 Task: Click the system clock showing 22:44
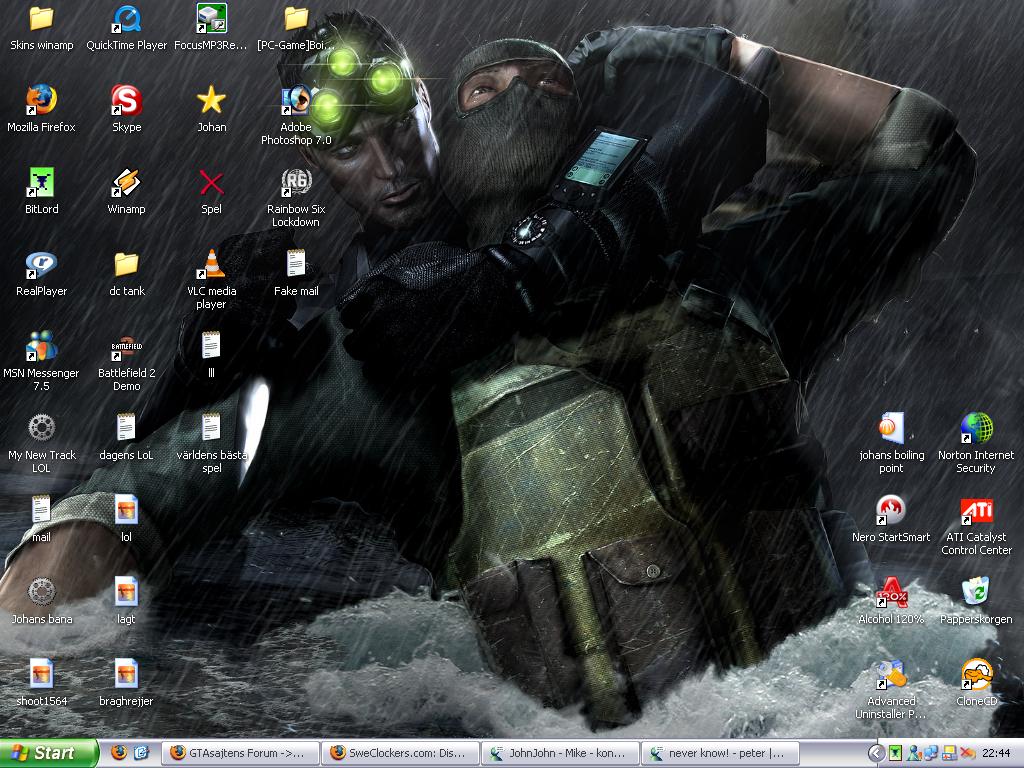[x=996, y=753]
